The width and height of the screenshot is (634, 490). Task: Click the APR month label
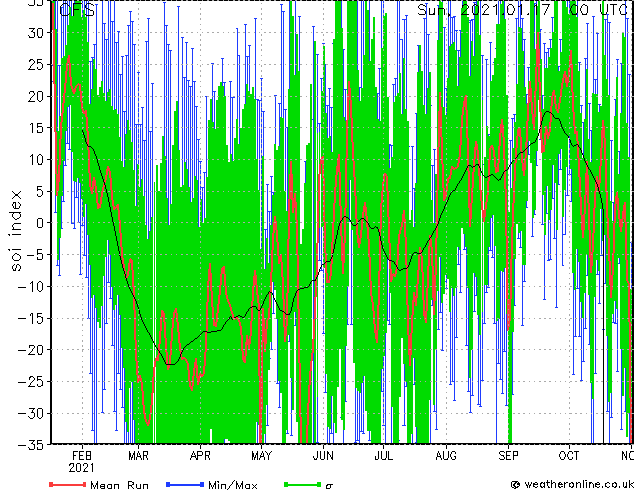coord(200,456)
